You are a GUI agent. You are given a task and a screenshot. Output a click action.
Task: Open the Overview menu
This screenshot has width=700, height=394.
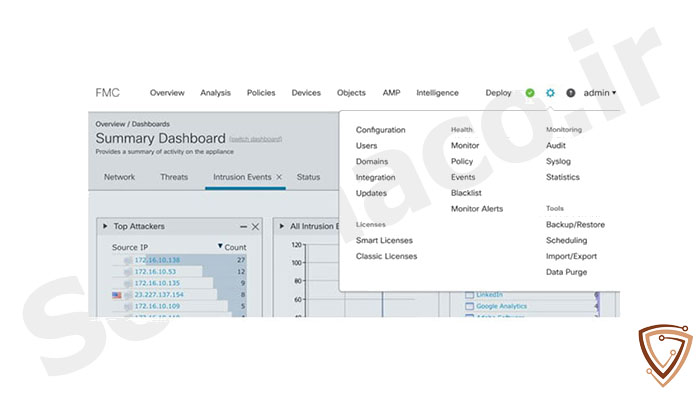167,93
